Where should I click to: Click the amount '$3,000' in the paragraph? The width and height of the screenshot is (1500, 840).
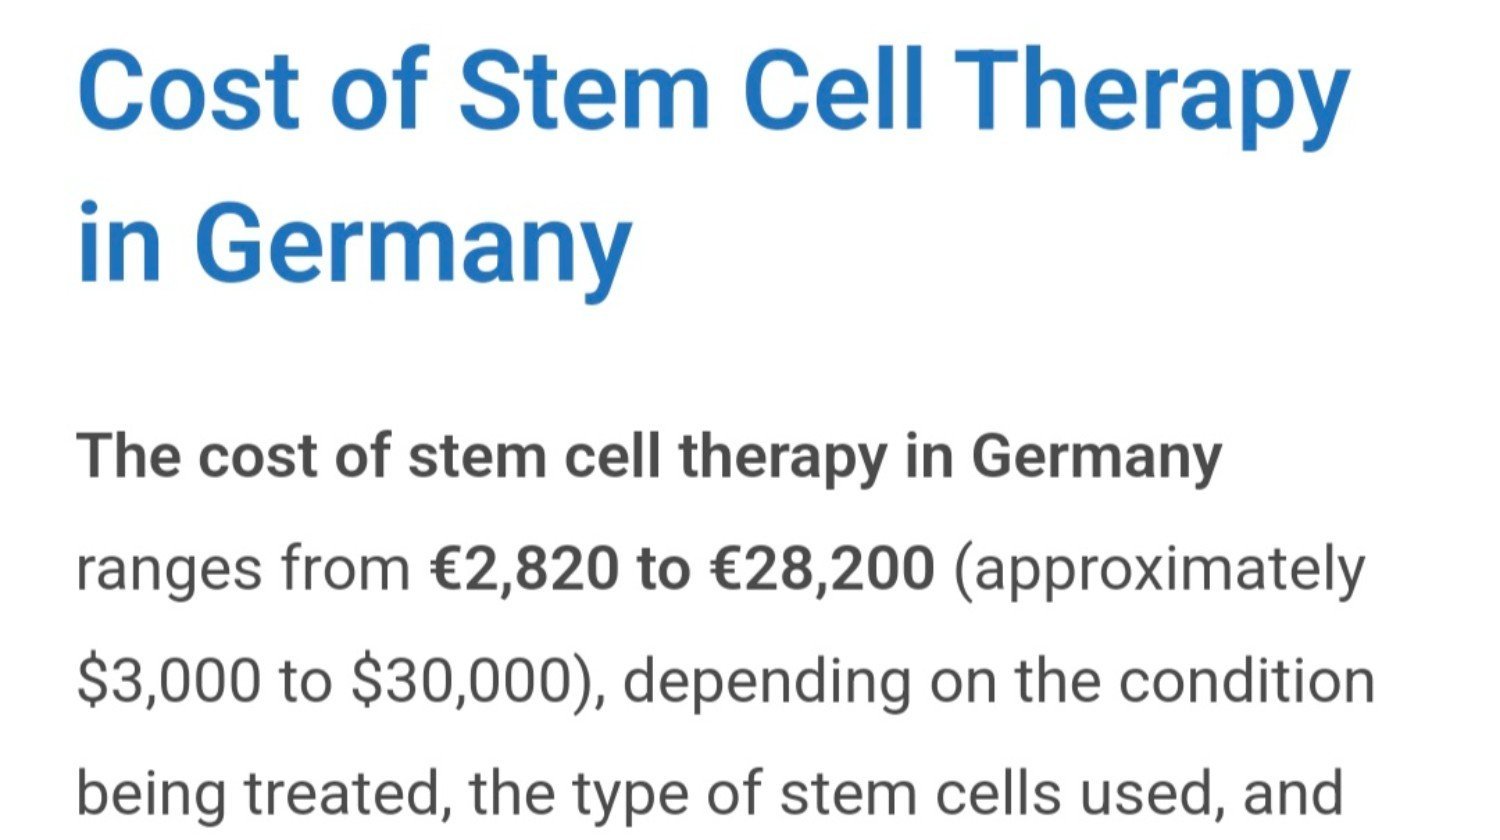pos(168,682)
